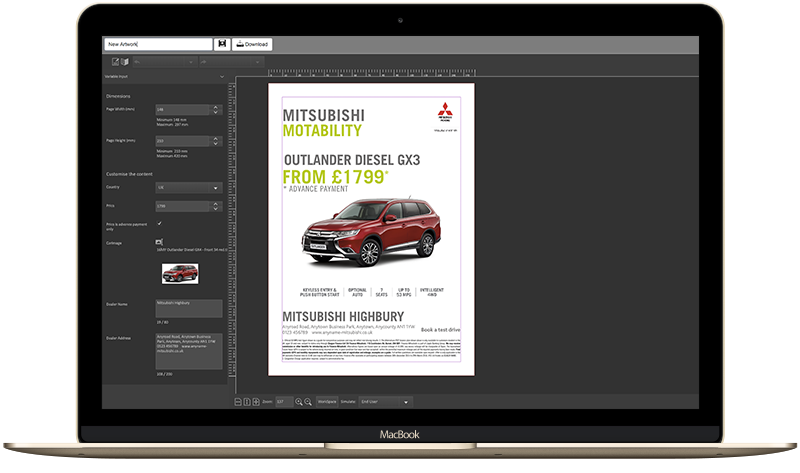Collapse the Variable Input panel chevron
800x473 pixels.
pos(221,77)
